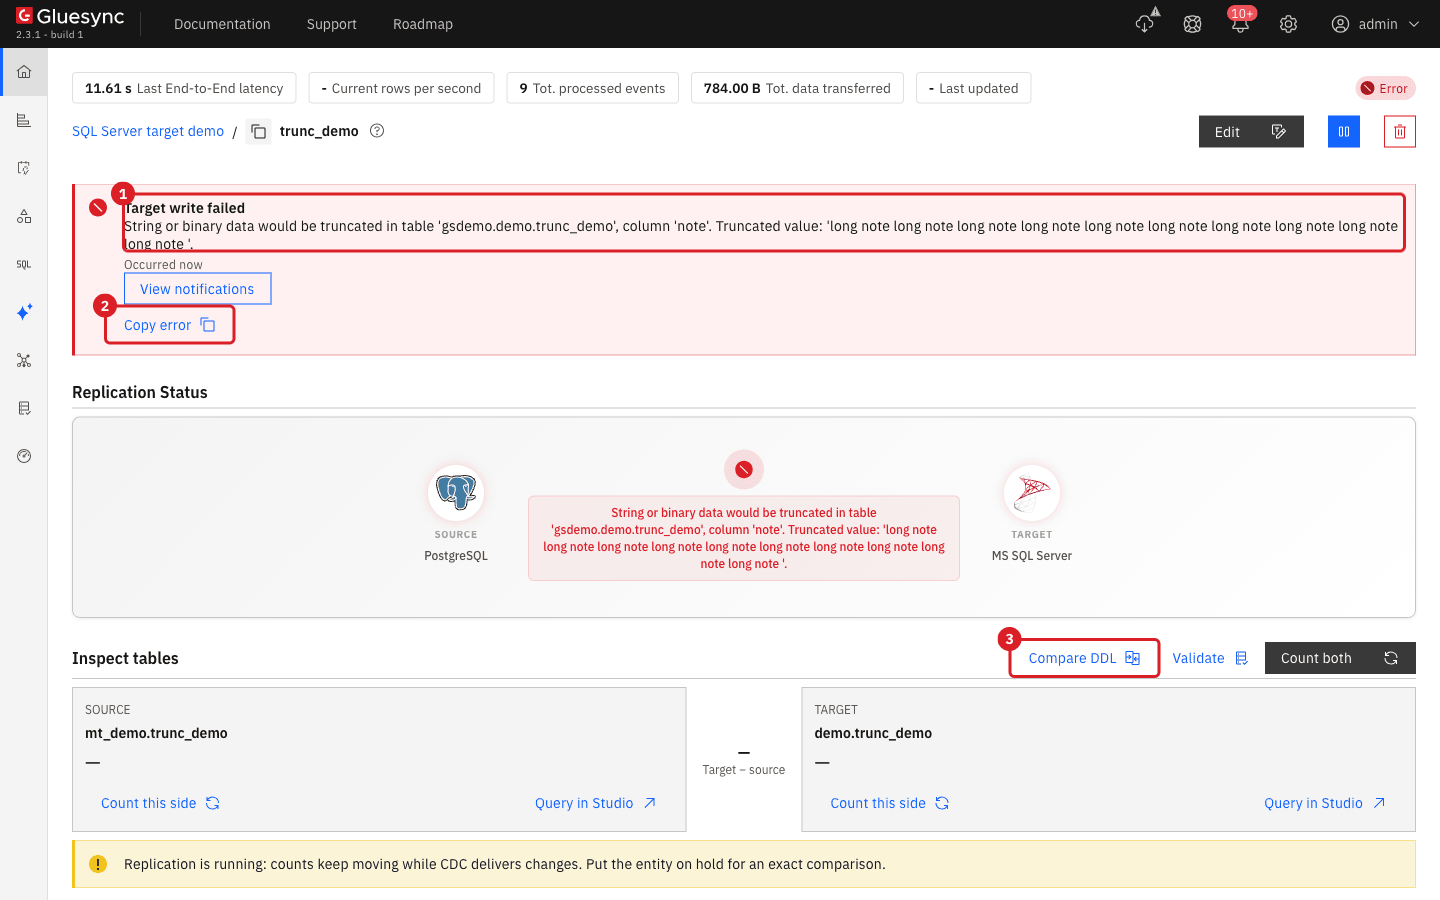Open the Home page from the sidebar
The image size is (1440, 900).
24,72
